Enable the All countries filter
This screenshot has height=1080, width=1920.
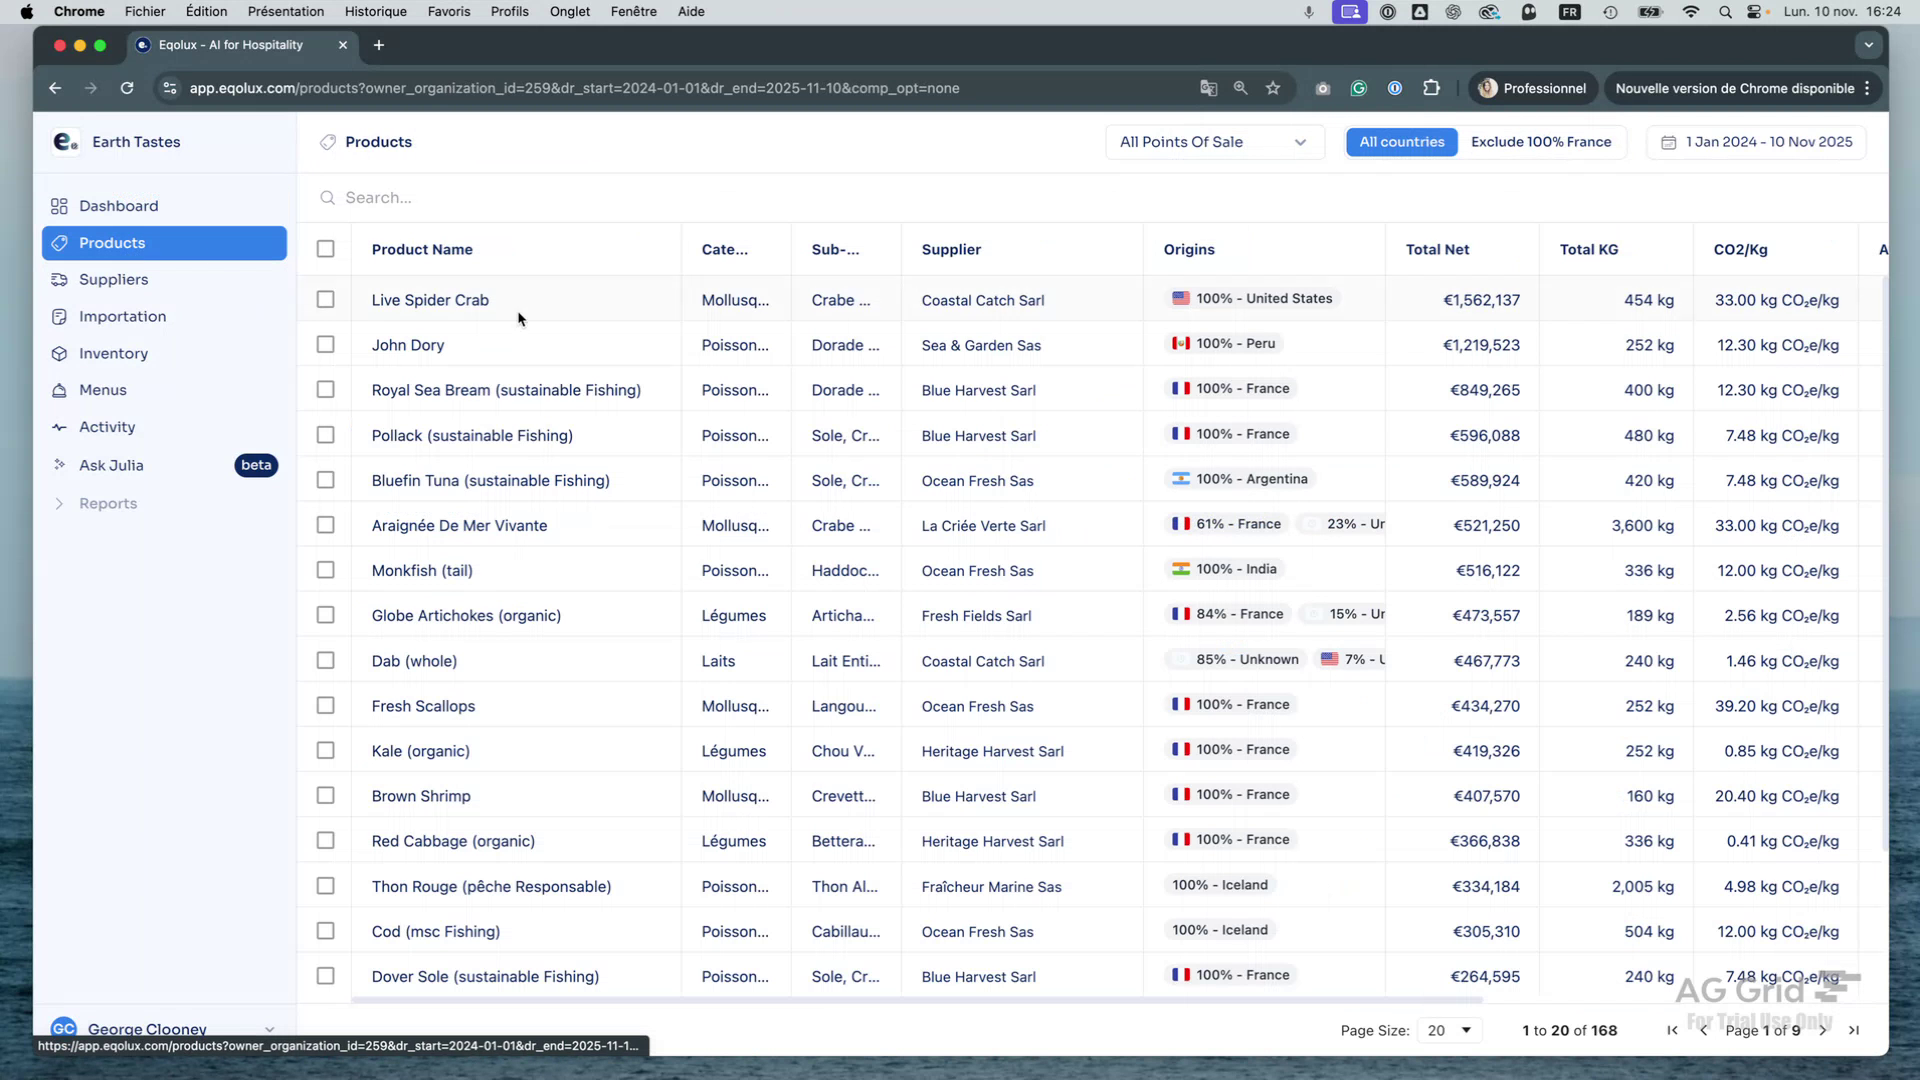(x=1400, y=141)
